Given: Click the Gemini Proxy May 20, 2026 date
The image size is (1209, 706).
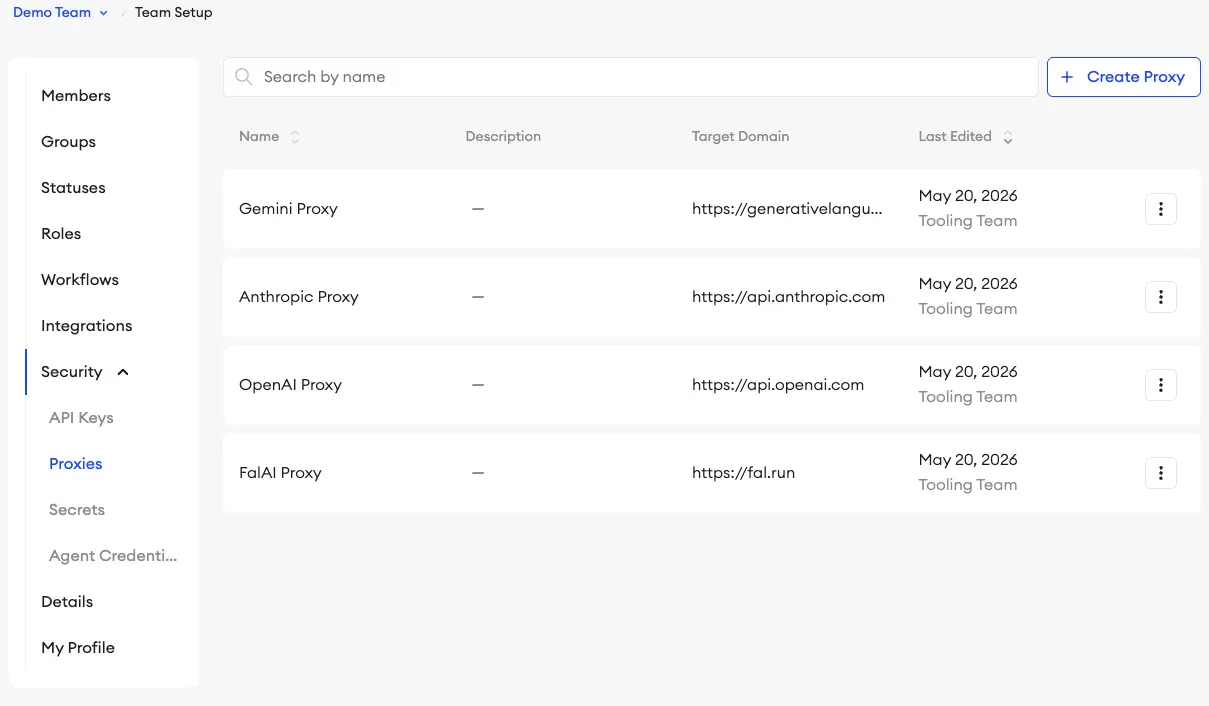Looking at the screenshot, I should (968, 196).
